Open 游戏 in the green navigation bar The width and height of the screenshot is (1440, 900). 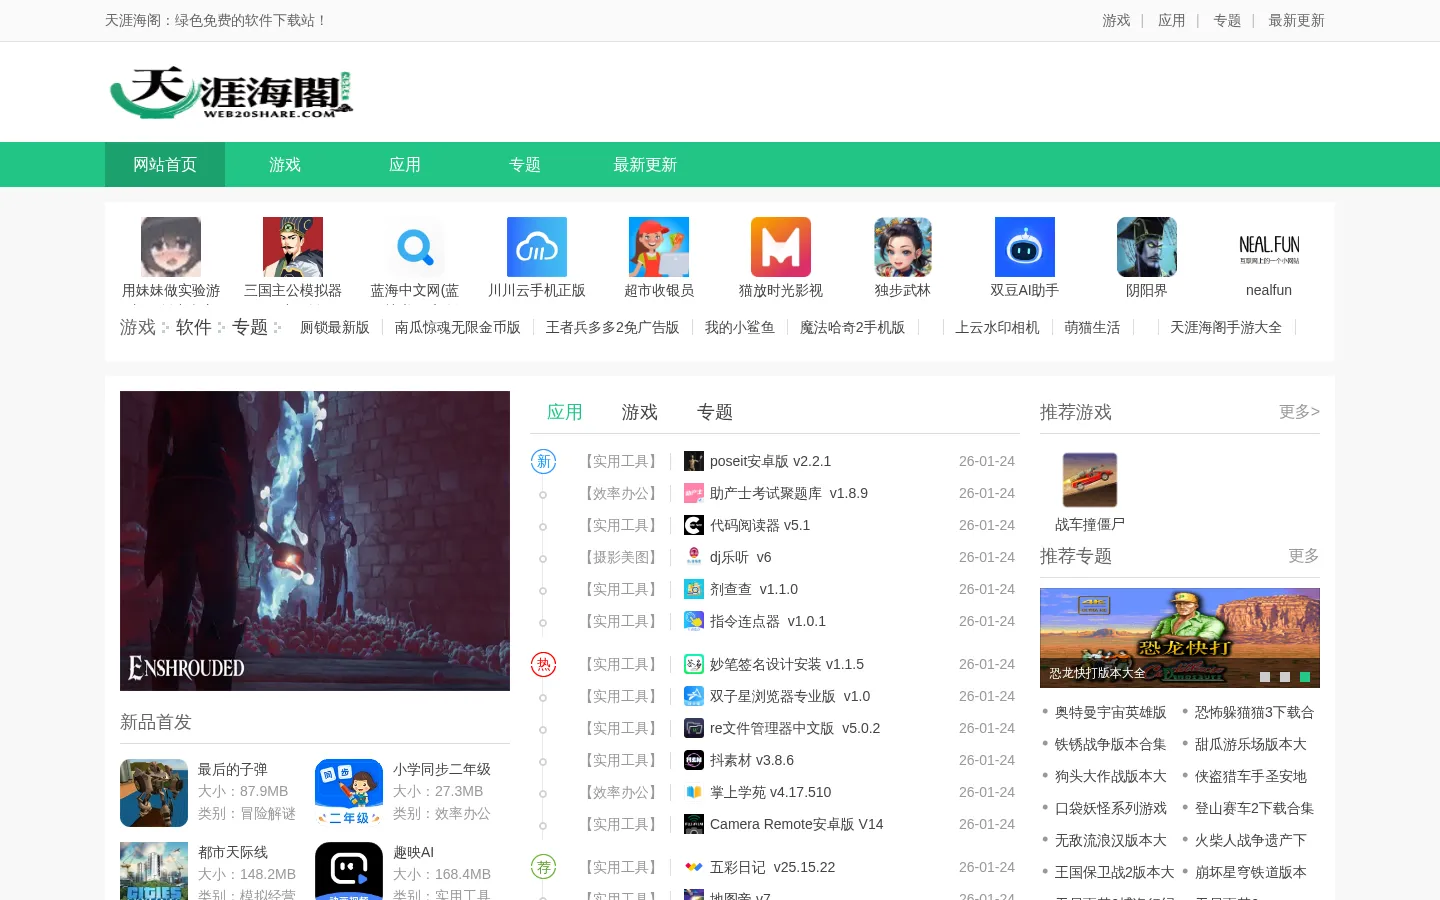[285, 165]
